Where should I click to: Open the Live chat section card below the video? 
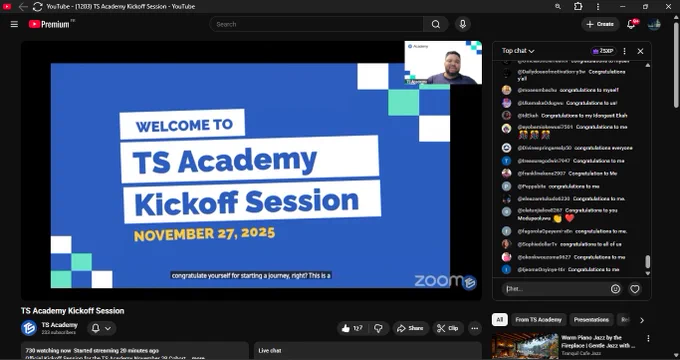(367, 350)
